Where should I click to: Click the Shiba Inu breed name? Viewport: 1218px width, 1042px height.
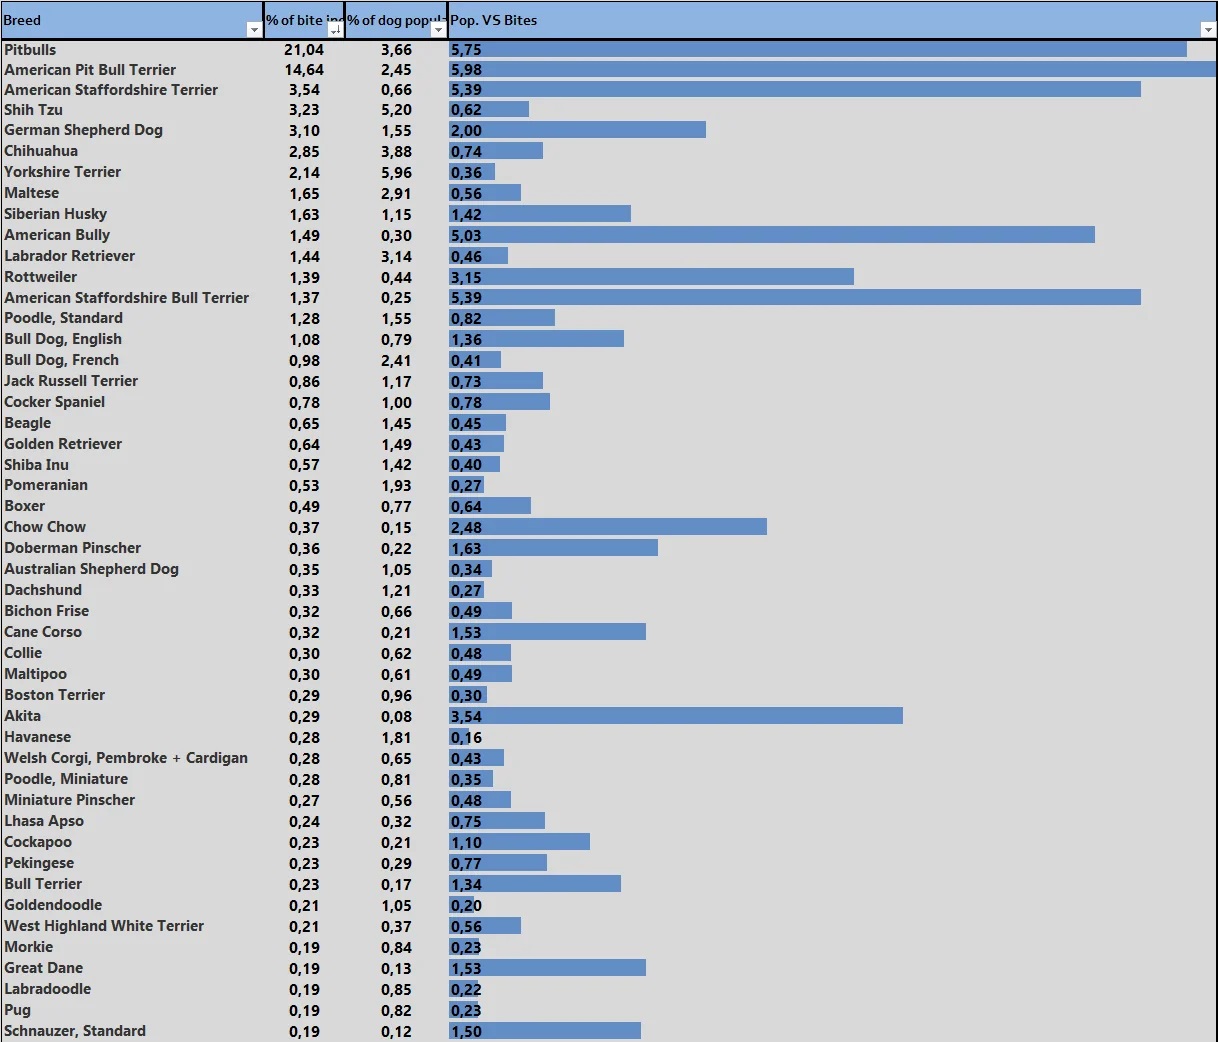click(x=36, y=465)
